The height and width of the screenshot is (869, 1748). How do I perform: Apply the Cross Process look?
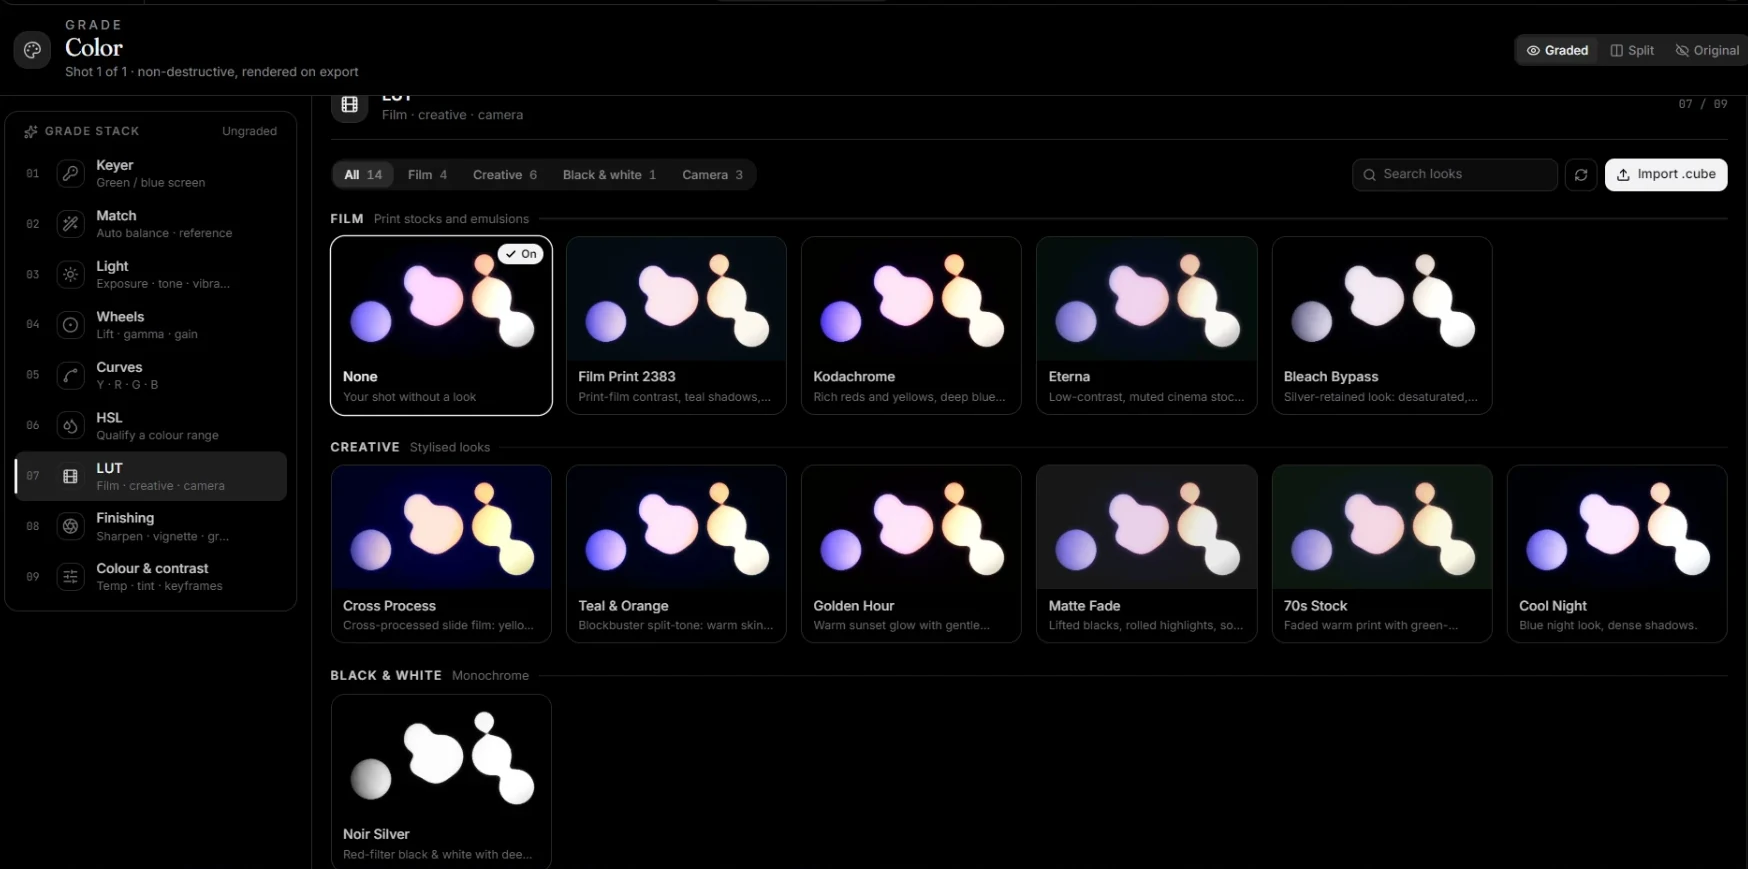click(x=441, y=554)
